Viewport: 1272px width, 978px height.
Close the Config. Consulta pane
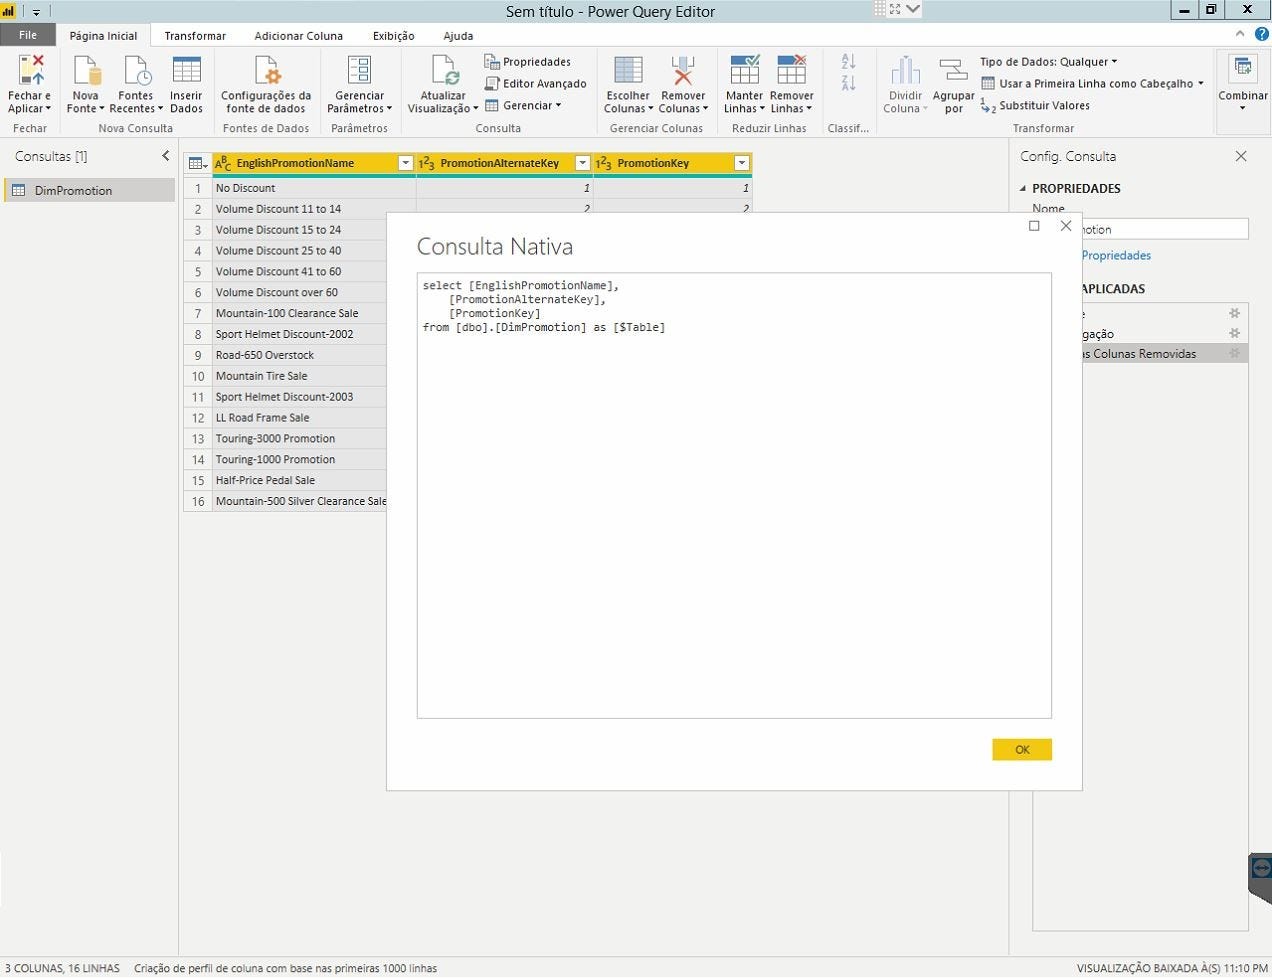point(1241,156)
